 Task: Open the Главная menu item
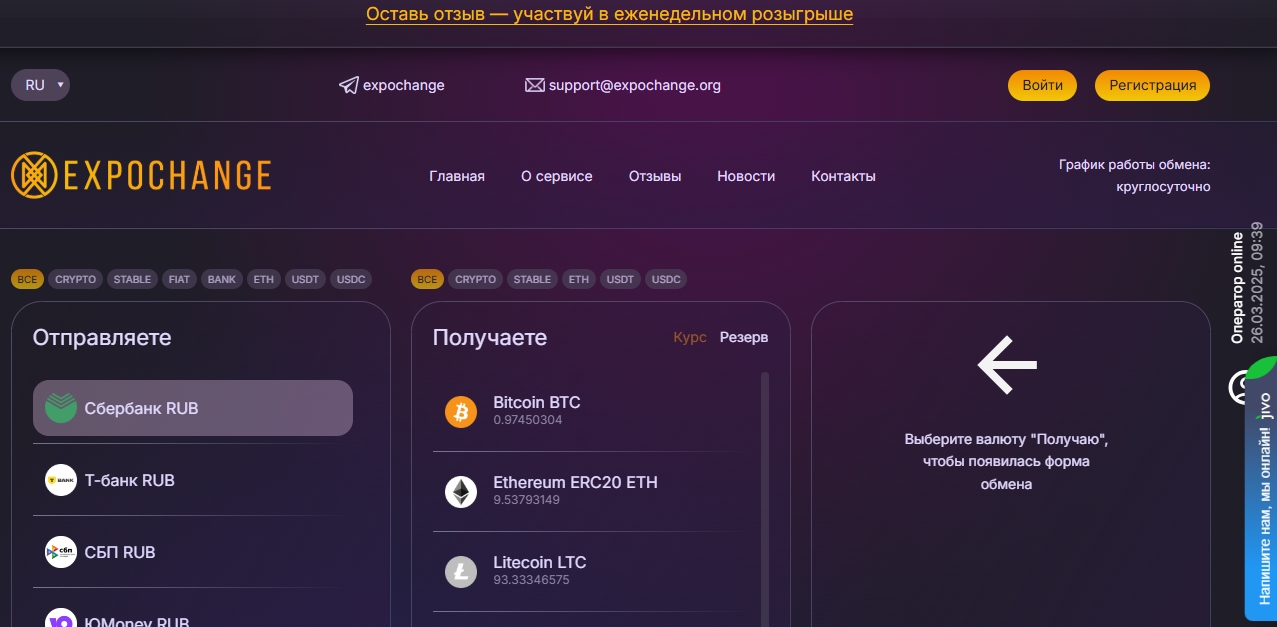coord(457,176)
